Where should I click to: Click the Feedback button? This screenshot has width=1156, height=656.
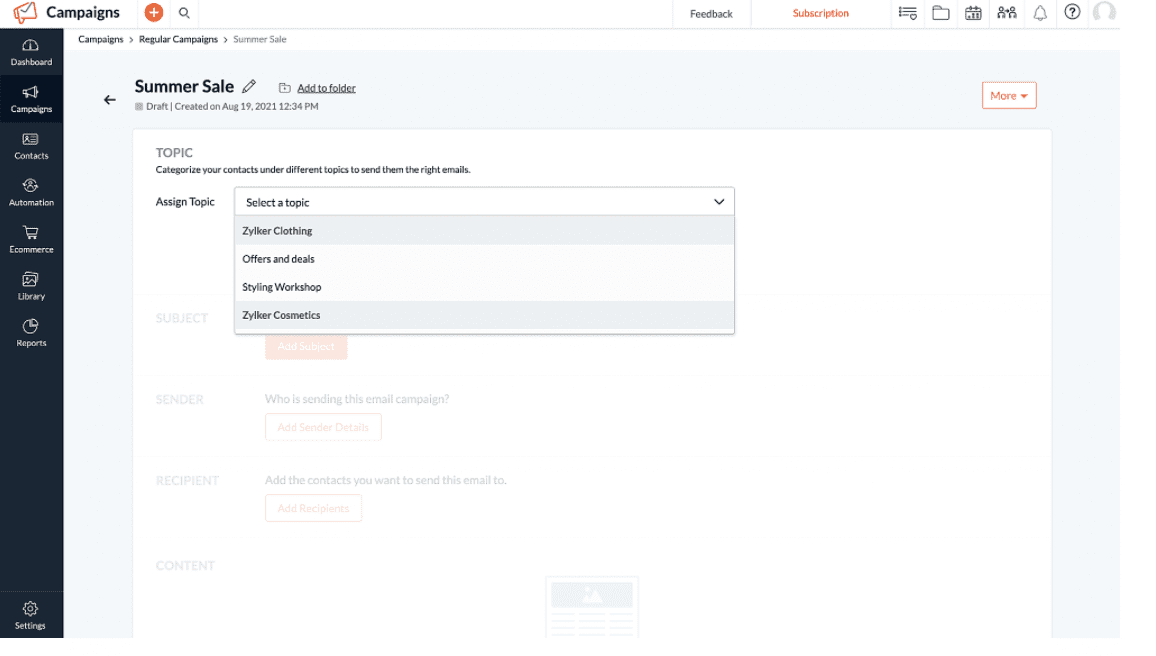tap(711, 14)
